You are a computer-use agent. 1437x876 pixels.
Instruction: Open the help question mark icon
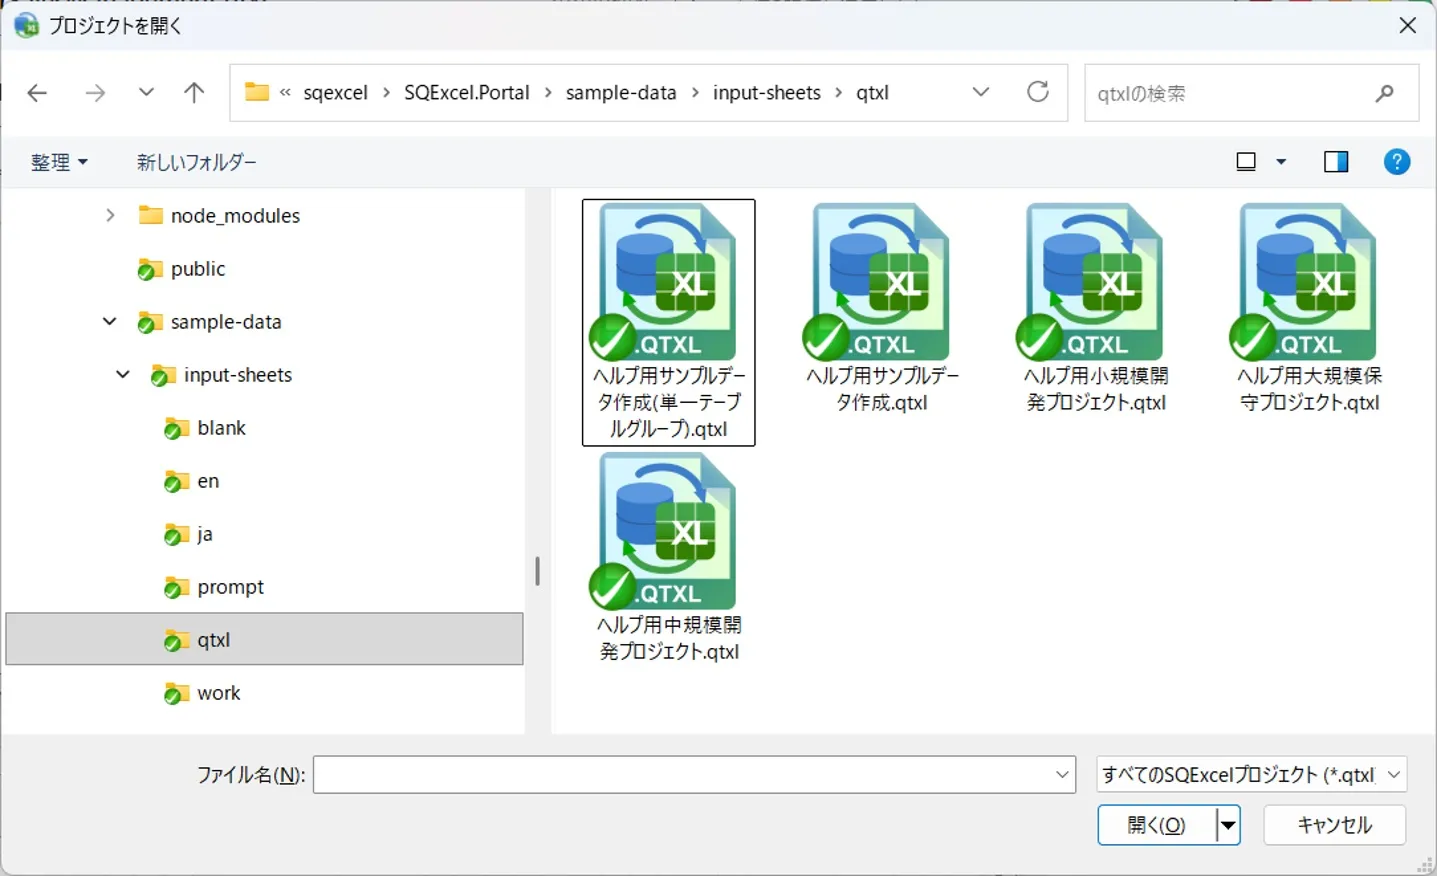coord(1397,161)
